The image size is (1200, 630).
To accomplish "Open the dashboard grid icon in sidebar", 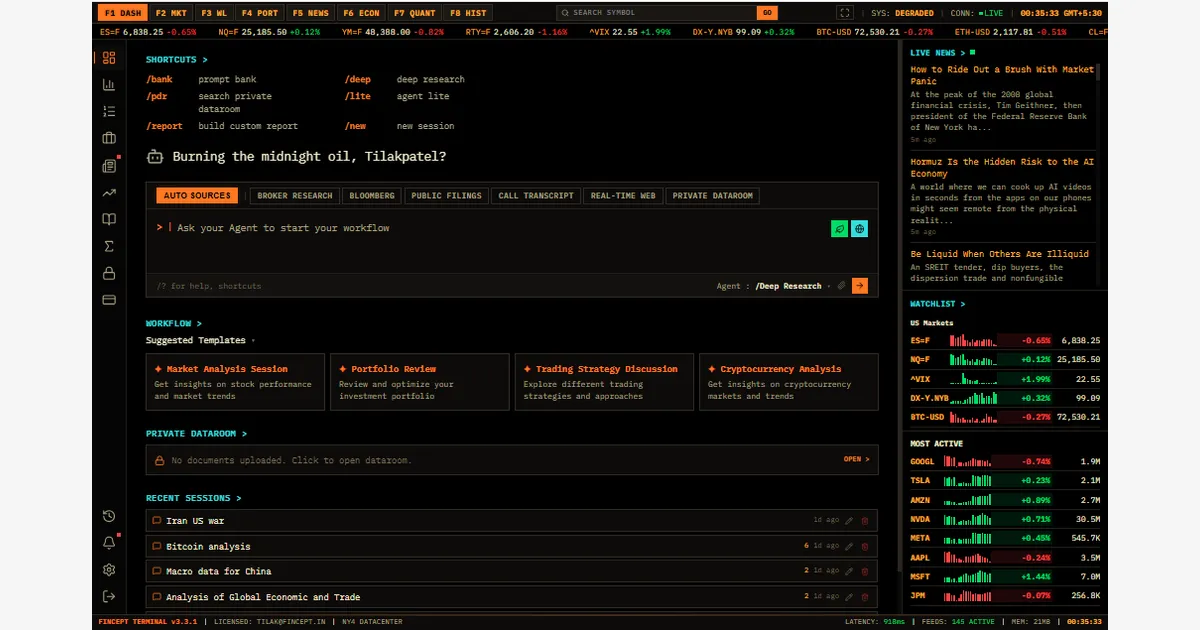I will (109, 58).
